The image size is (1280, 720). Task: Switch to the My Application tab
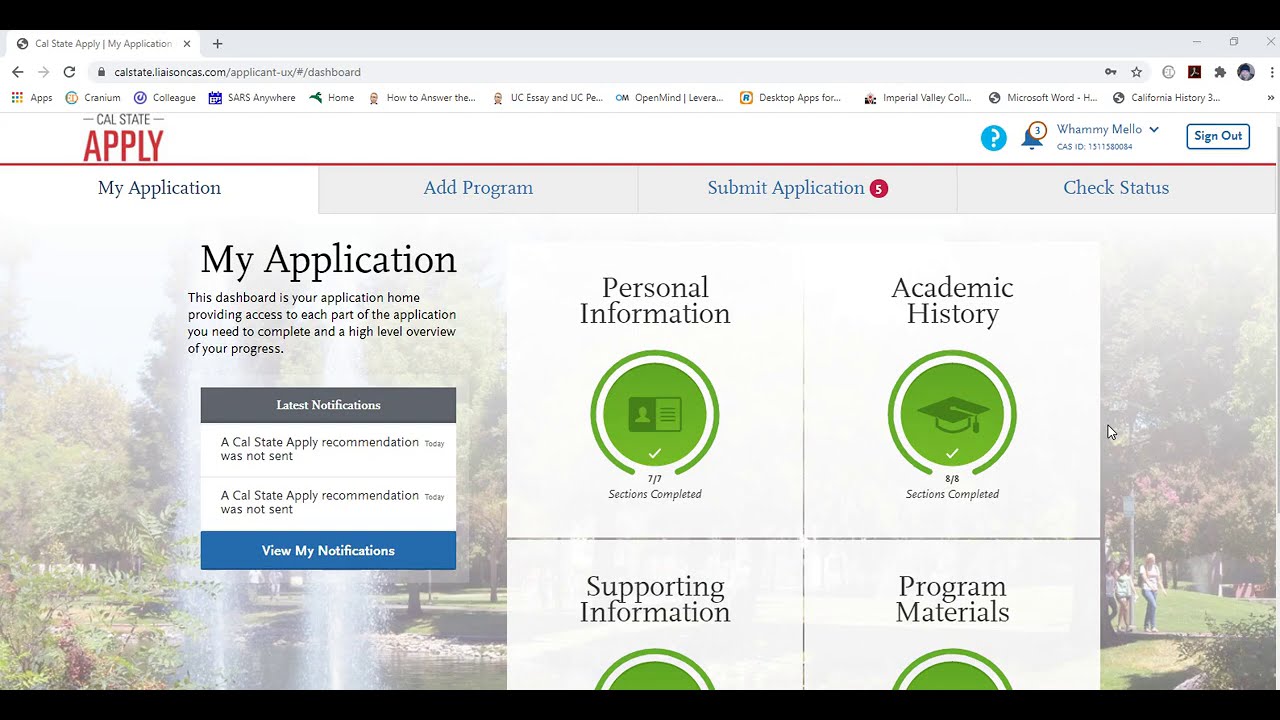[x=159, y=188]
